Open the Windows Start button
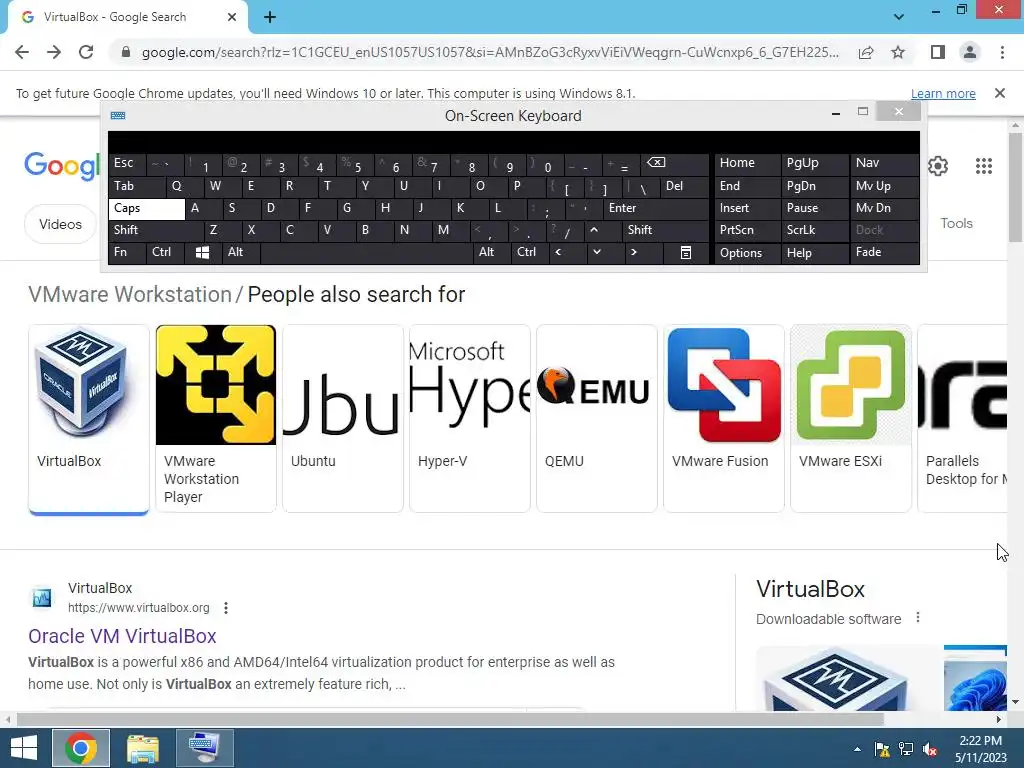Image resolution: width=1024 pixels, height=768 pixels. coord(24,748)
